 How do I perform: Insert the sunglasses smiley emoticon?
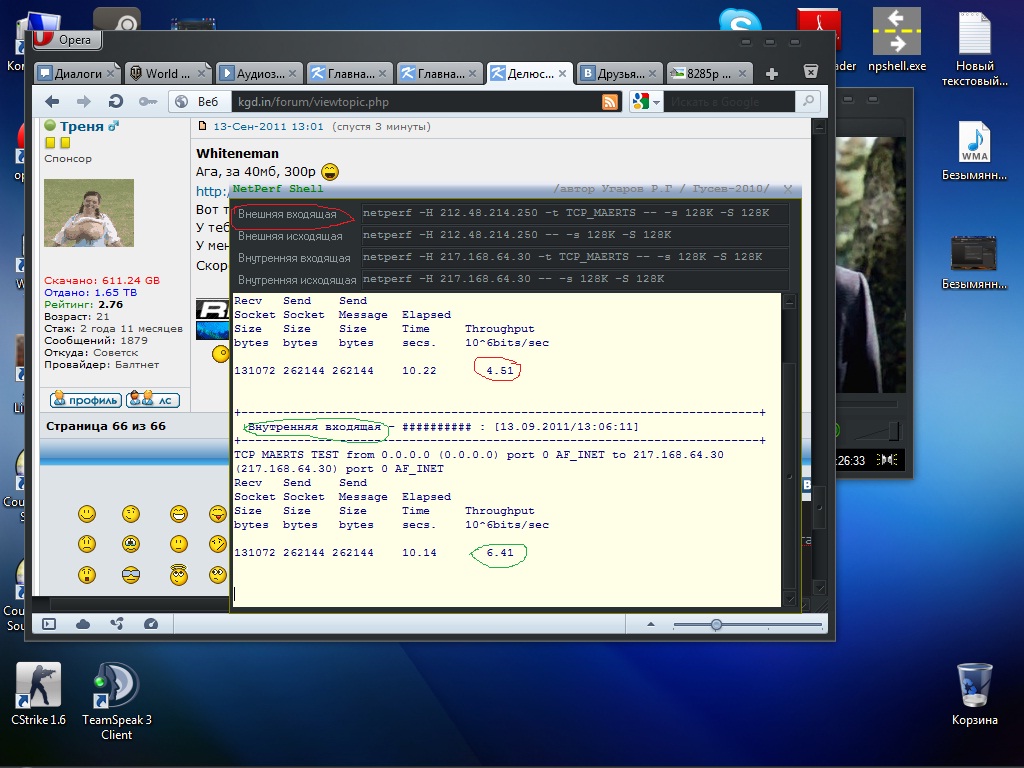131,574
